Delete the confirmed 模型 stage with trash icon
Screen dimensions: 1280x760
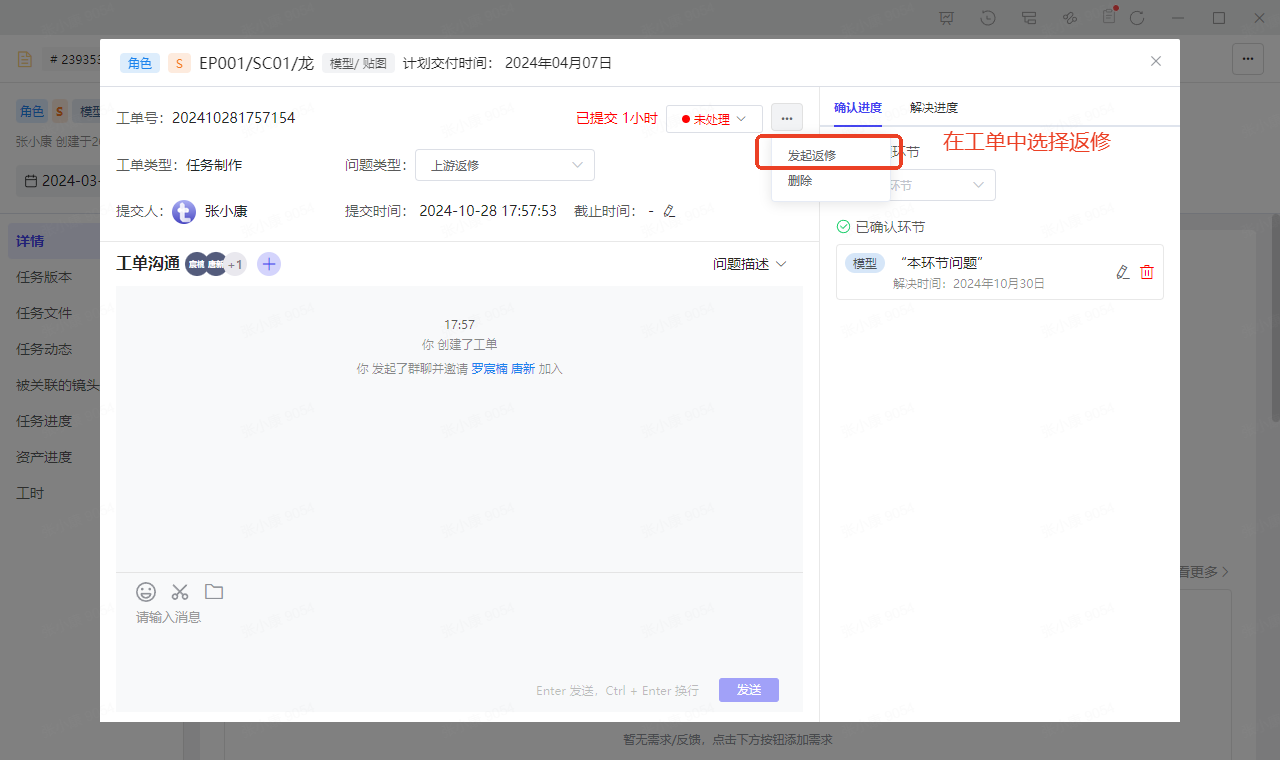pyautogui.click(x=1147, y=272)
